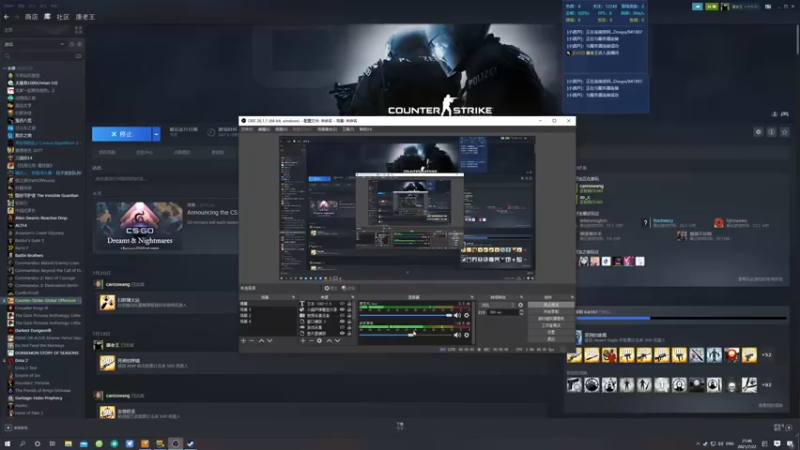Image resolution: width=800 pixels, height=450 pixels.
Task: Move selected OBS source up
Action: pos(329,341)
